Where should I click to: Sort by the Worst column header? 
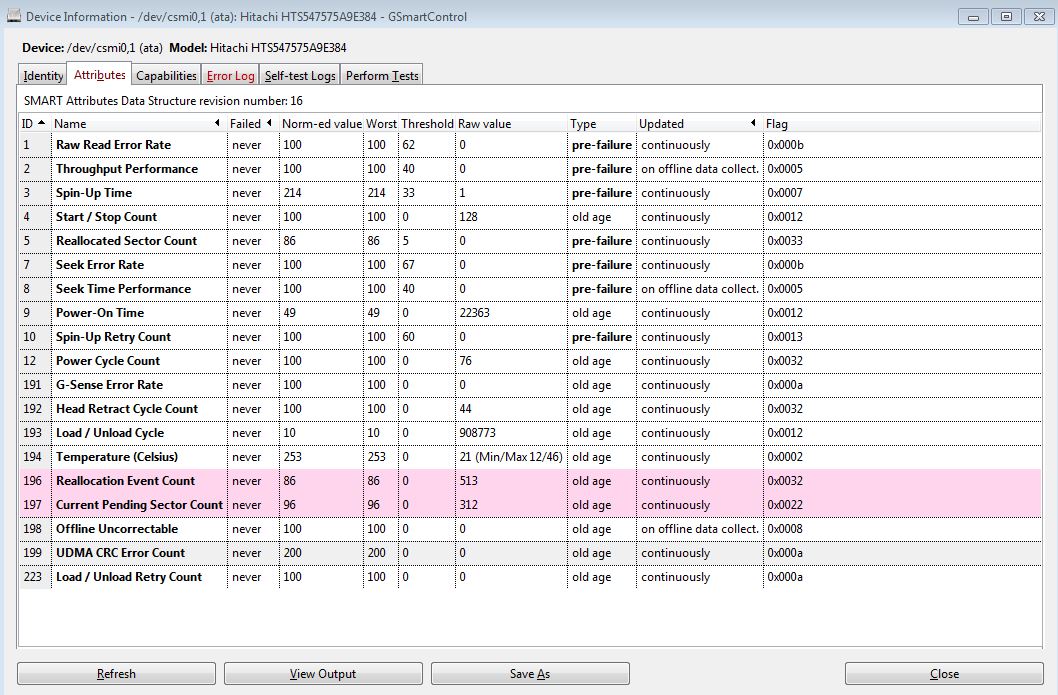coord(381,123)
